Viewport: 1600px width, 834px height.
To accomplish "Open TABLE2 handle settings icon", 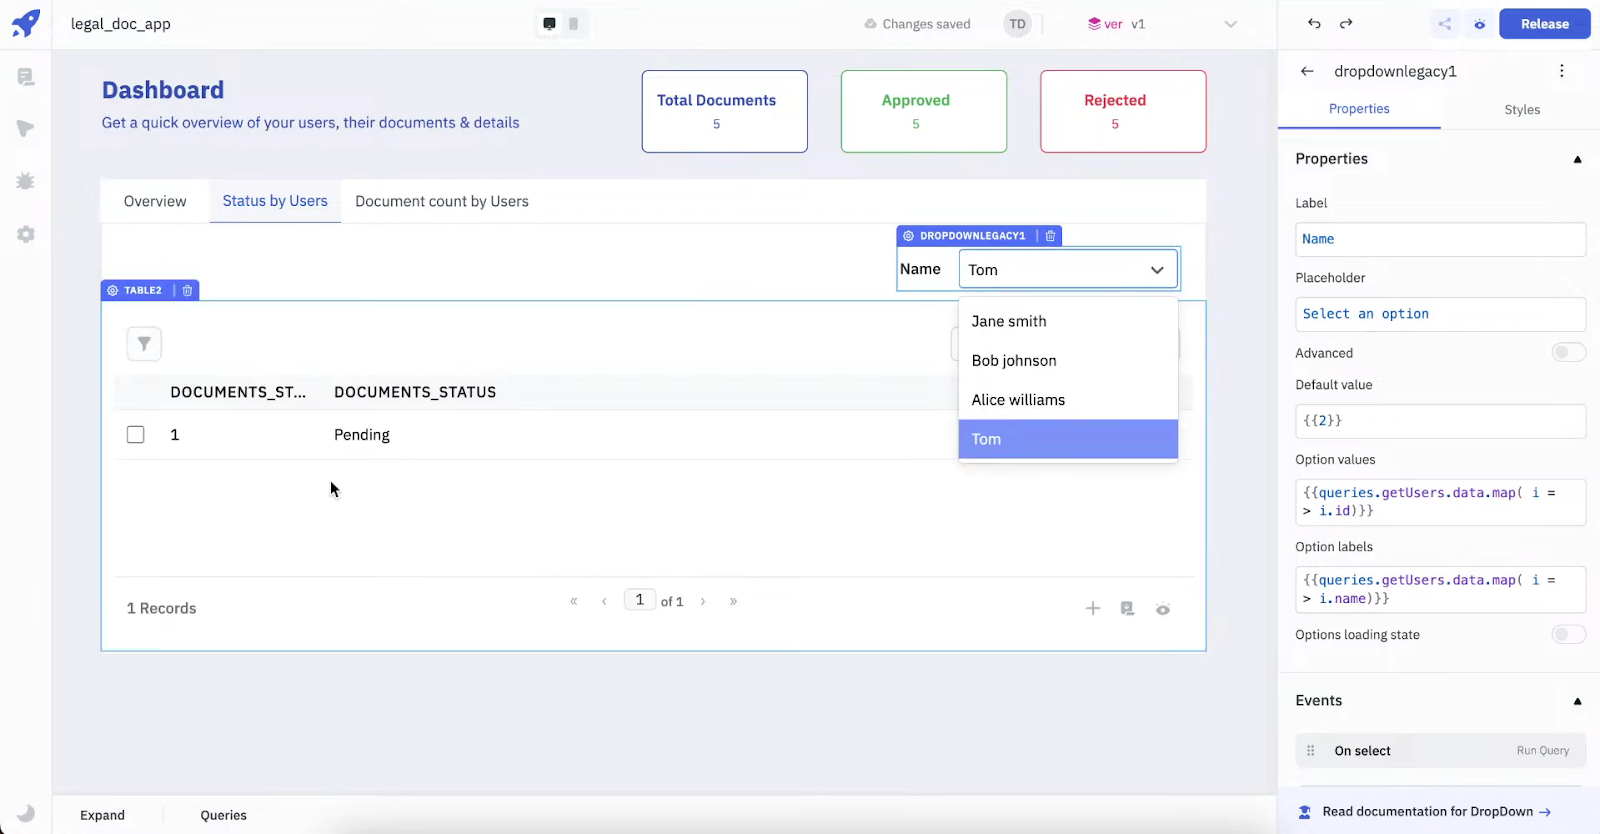I will tap(112, 290).
